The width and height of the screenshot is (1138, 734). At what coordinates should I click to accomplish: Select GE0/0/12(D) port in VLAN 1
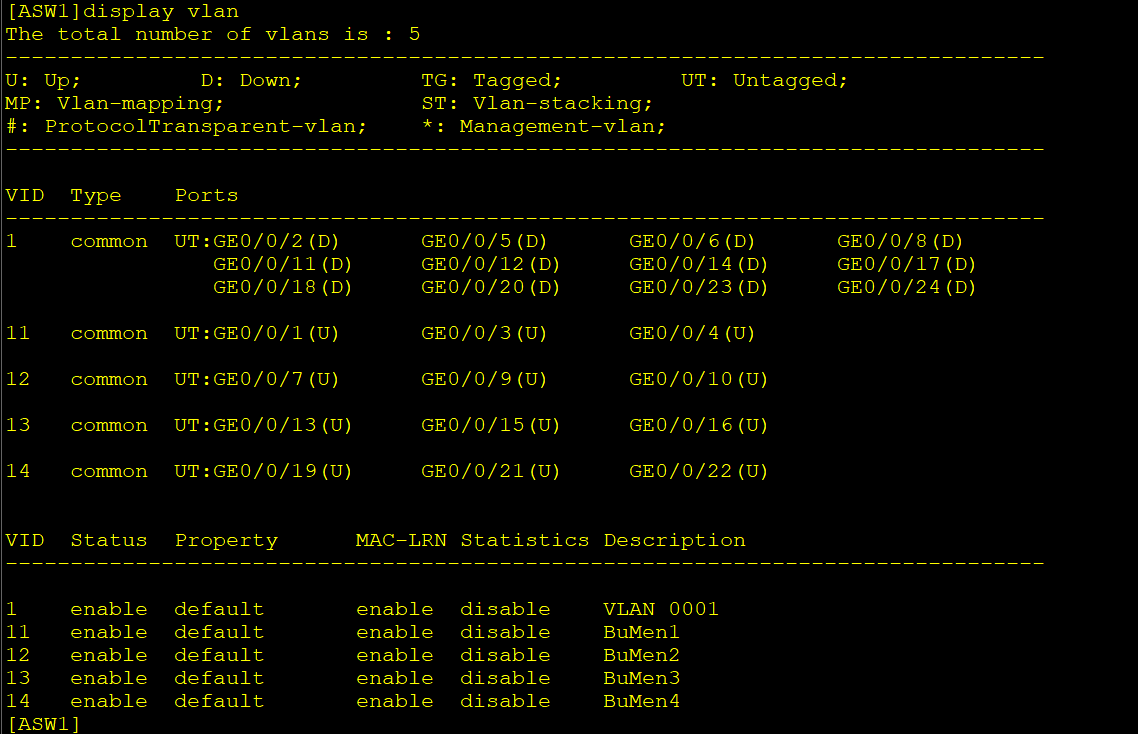pyautogui.click(x=491, y=264)
